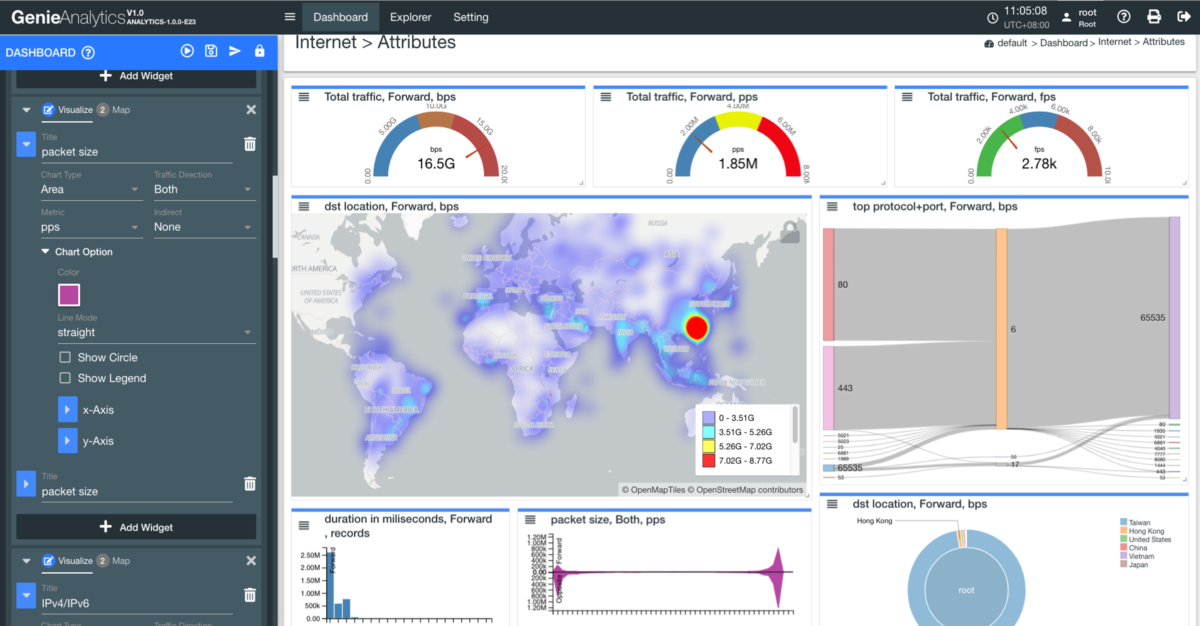The height and width of the screenshot is (626, 1200).
Task: Share the dashboard via the send icon
Action: [236, 51]
